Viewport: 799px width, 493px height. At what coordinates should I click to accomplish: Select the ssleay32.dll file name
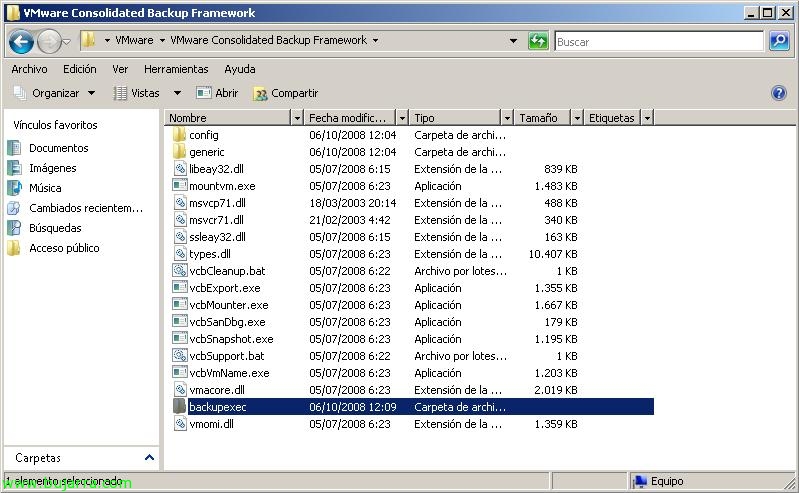click(218, 237)
